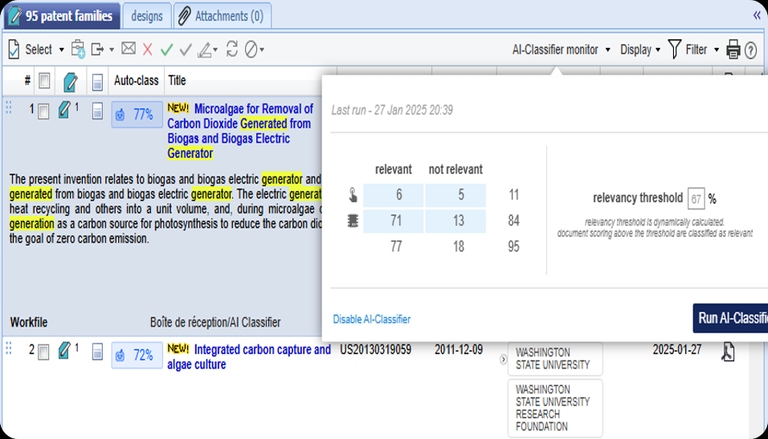Viewport: 768px width, 439px height.
Task: Collapse panel with double chevron icon
Action: 756,15
